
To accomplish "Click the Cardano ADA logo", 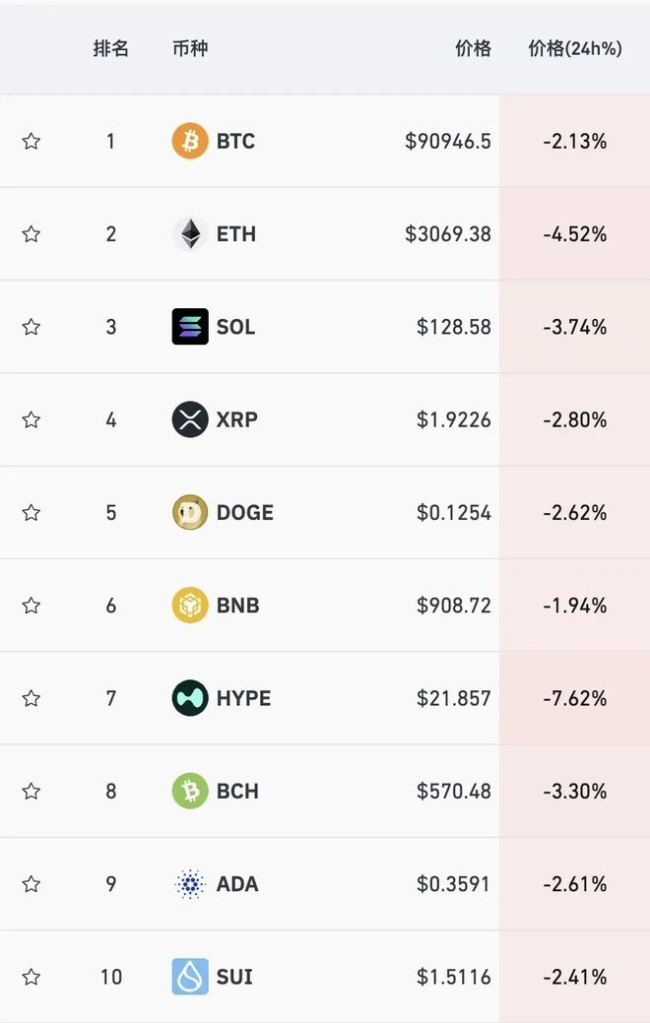I will click(190, 884).
